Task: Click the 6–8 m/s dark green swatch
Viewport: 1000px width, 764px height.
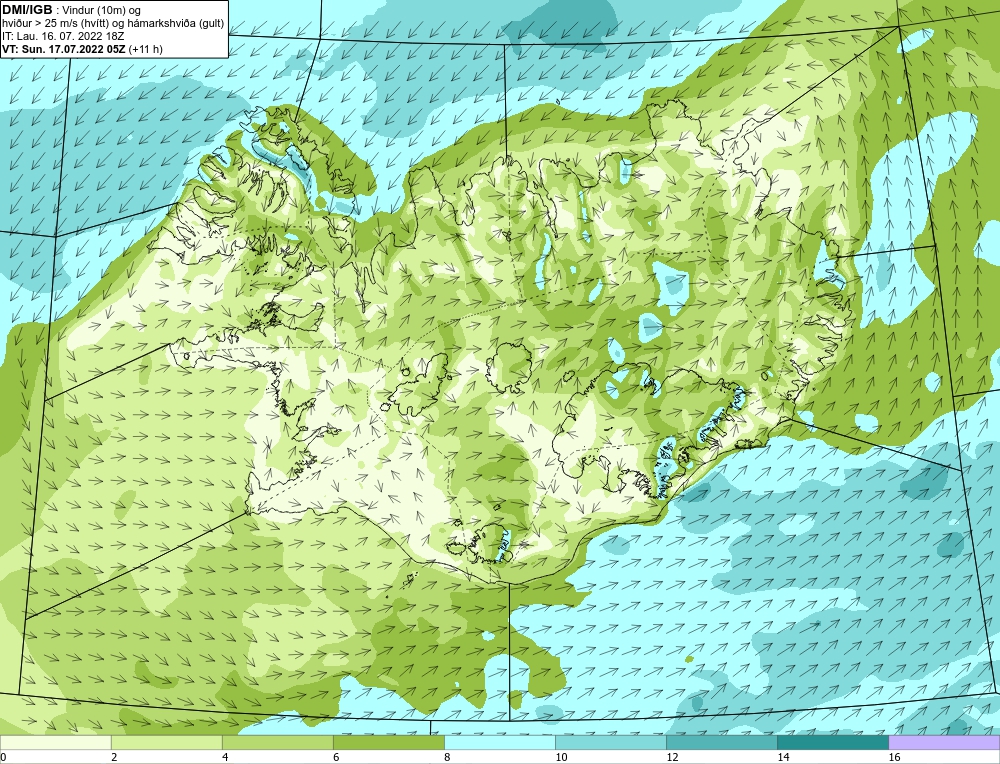Action: [x=388, y=742]
